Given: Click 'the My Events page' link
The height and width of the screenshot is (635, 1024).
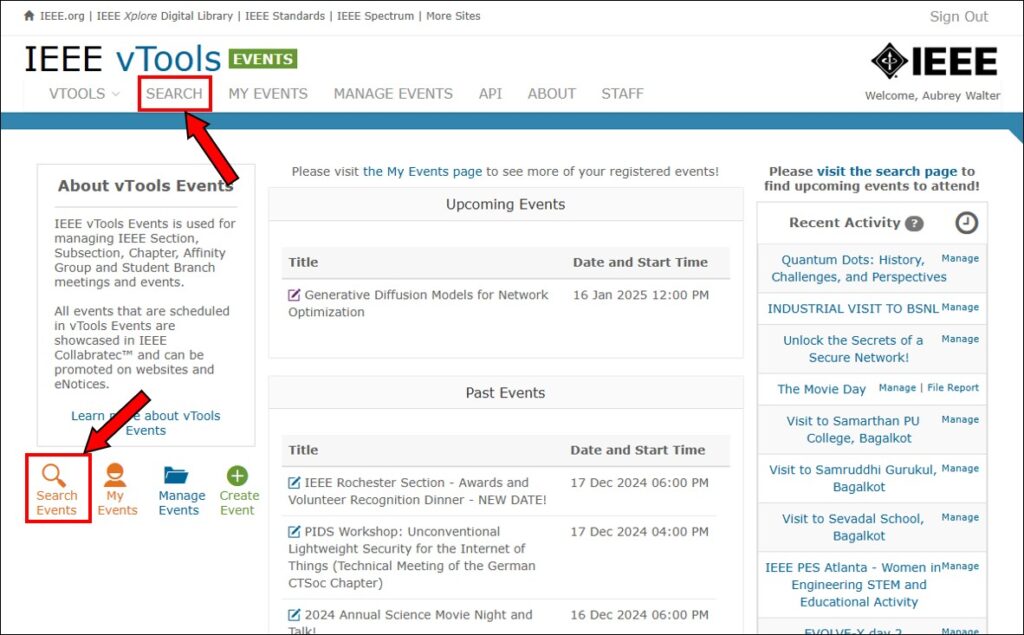Looking at the screenshot, I should [x=423, y=172].
